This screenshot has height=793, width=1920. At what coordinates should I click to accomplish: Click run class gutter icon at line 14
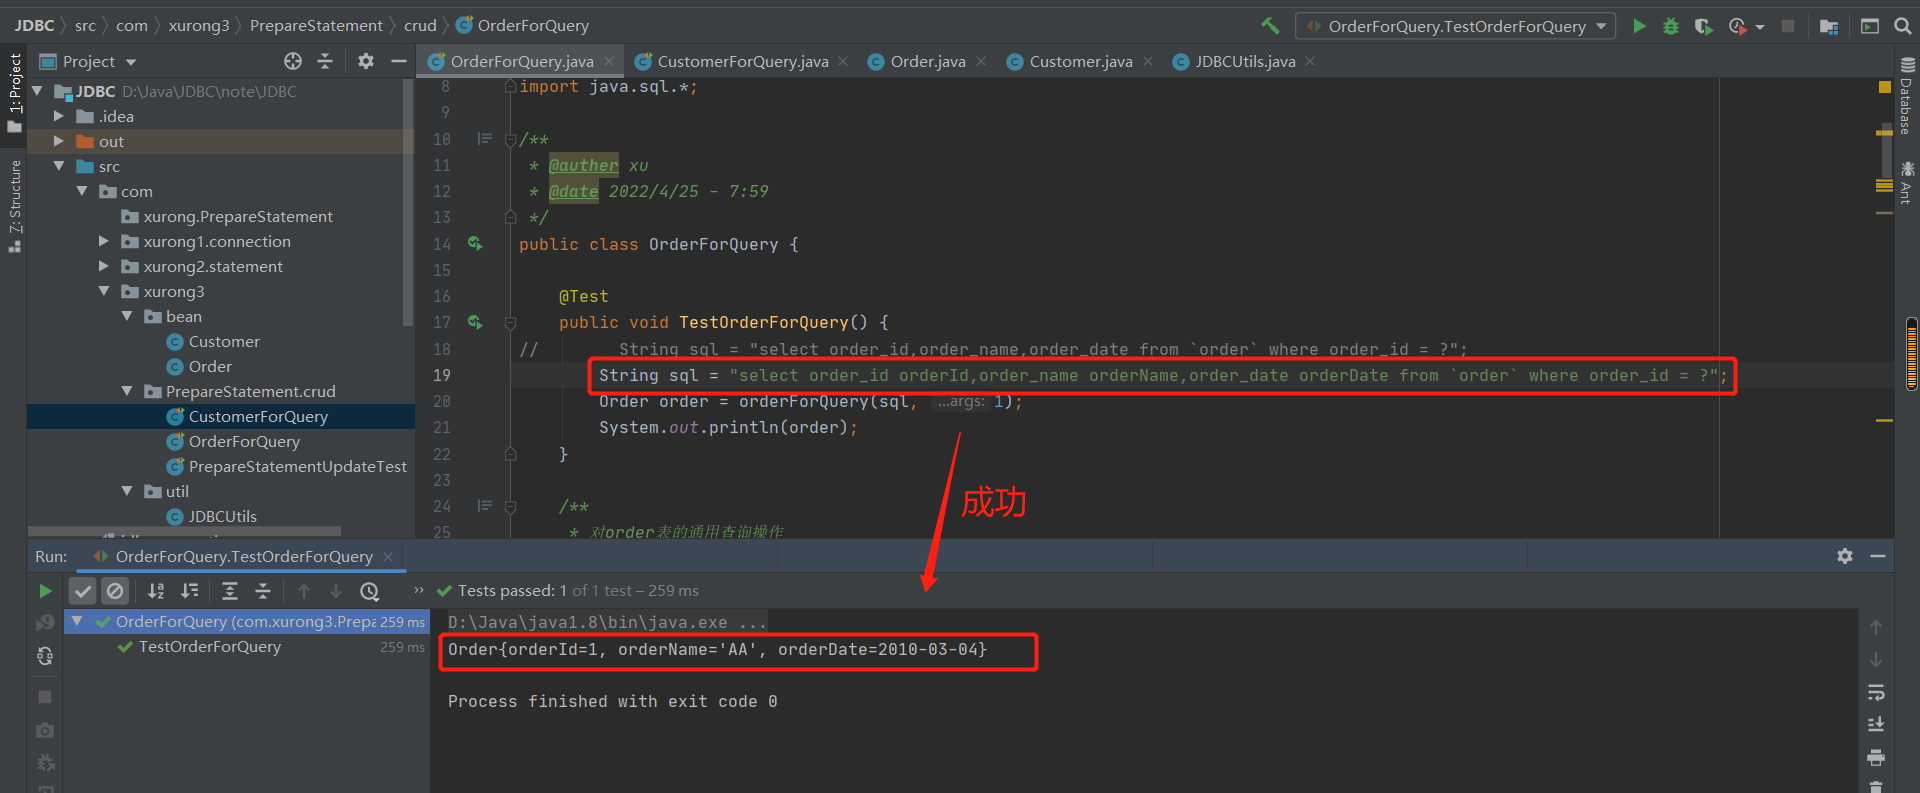pyautogui.click(x=475, y=244)
